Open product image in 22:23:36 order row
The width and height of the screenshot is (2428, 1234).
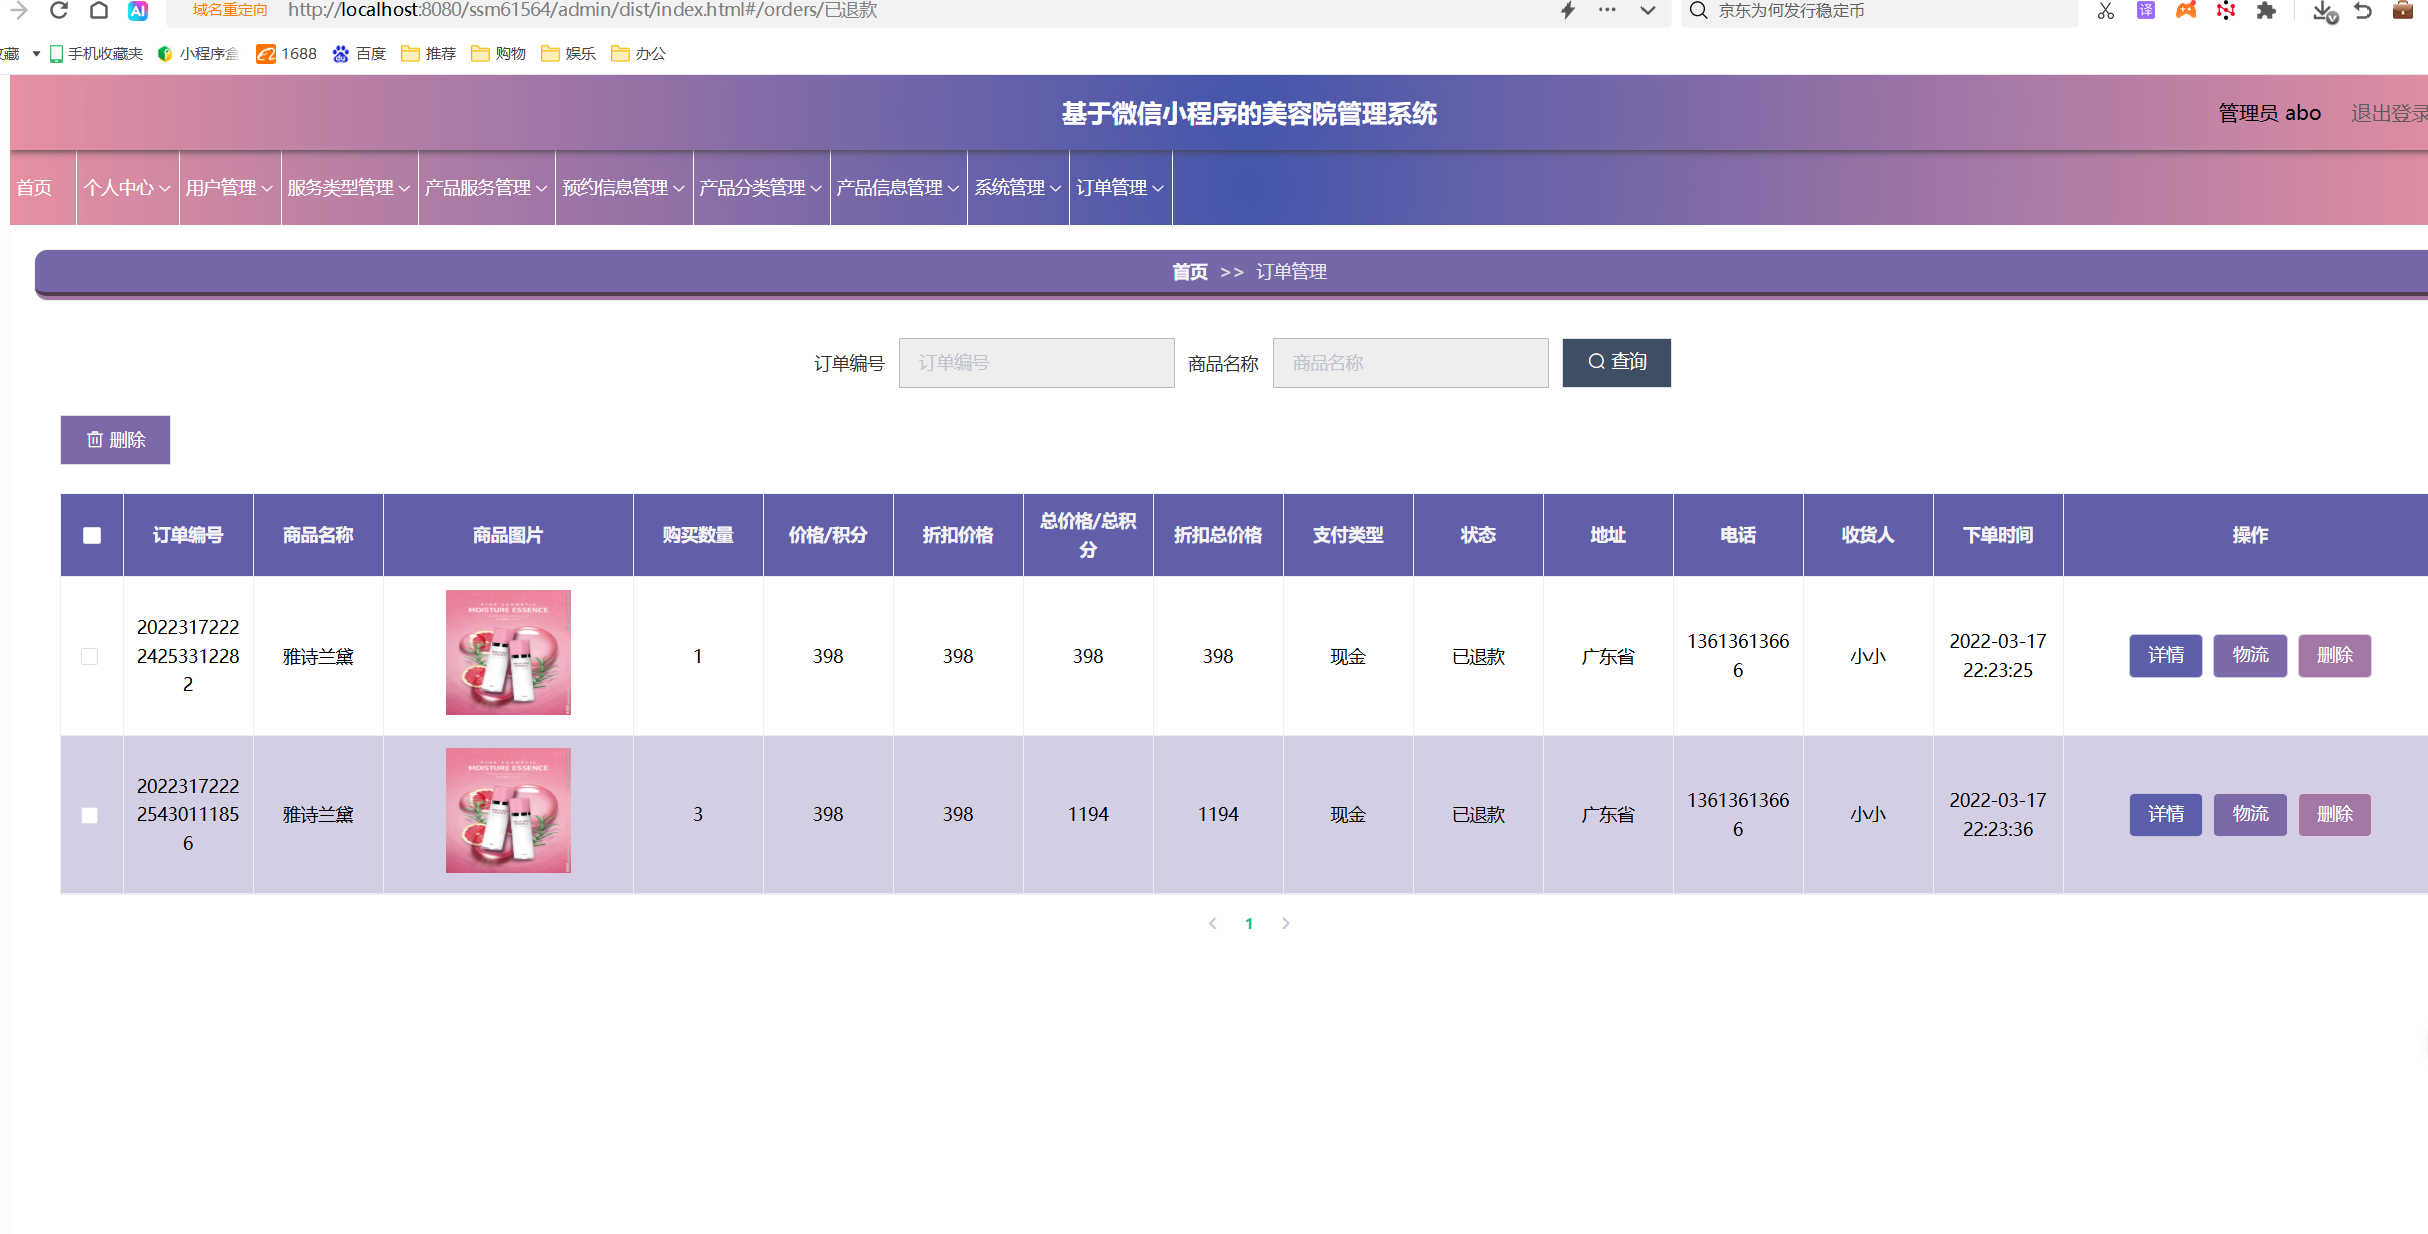click(x=508, y=811)
